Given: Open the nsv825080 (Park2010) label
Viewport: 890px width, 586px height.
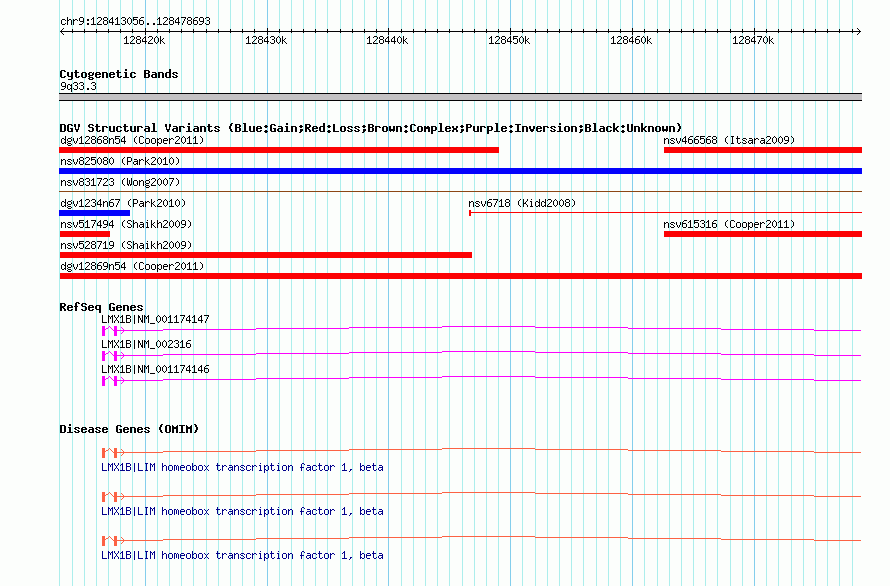Looking at the screenshot, I should click(x=120, y=161).
